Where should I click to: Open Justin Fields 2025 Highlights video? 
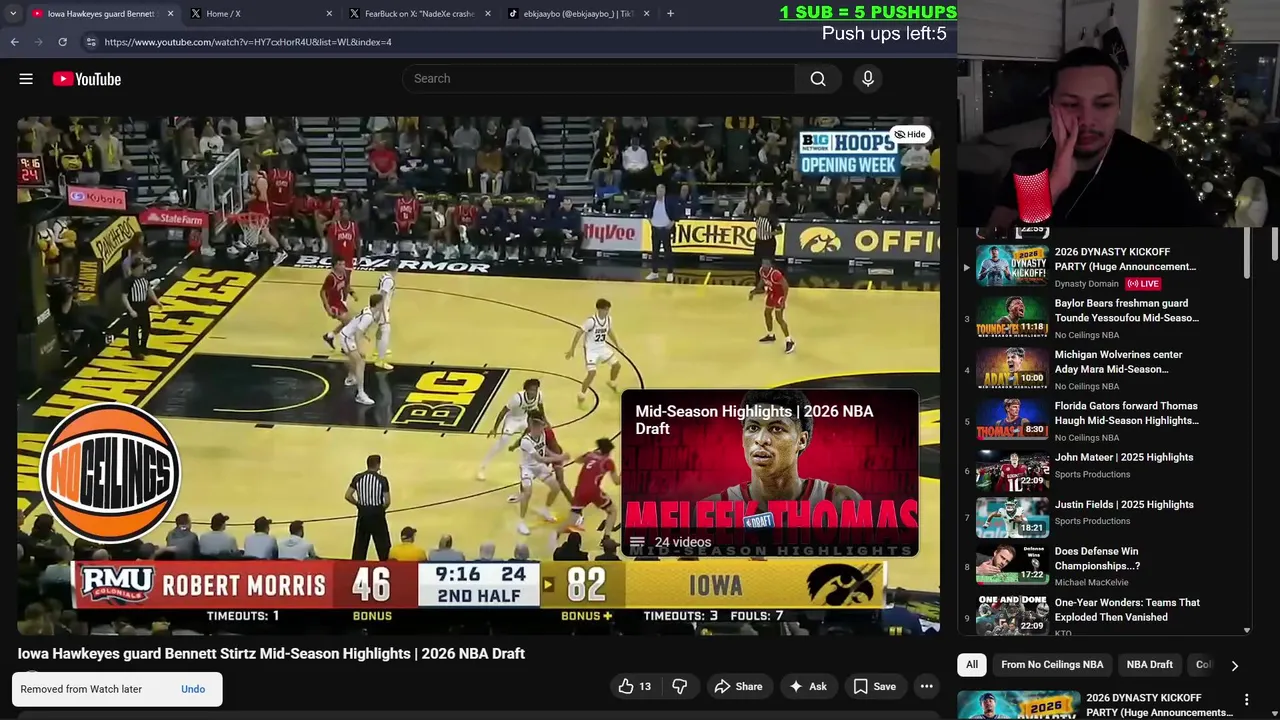(1104, 519)
